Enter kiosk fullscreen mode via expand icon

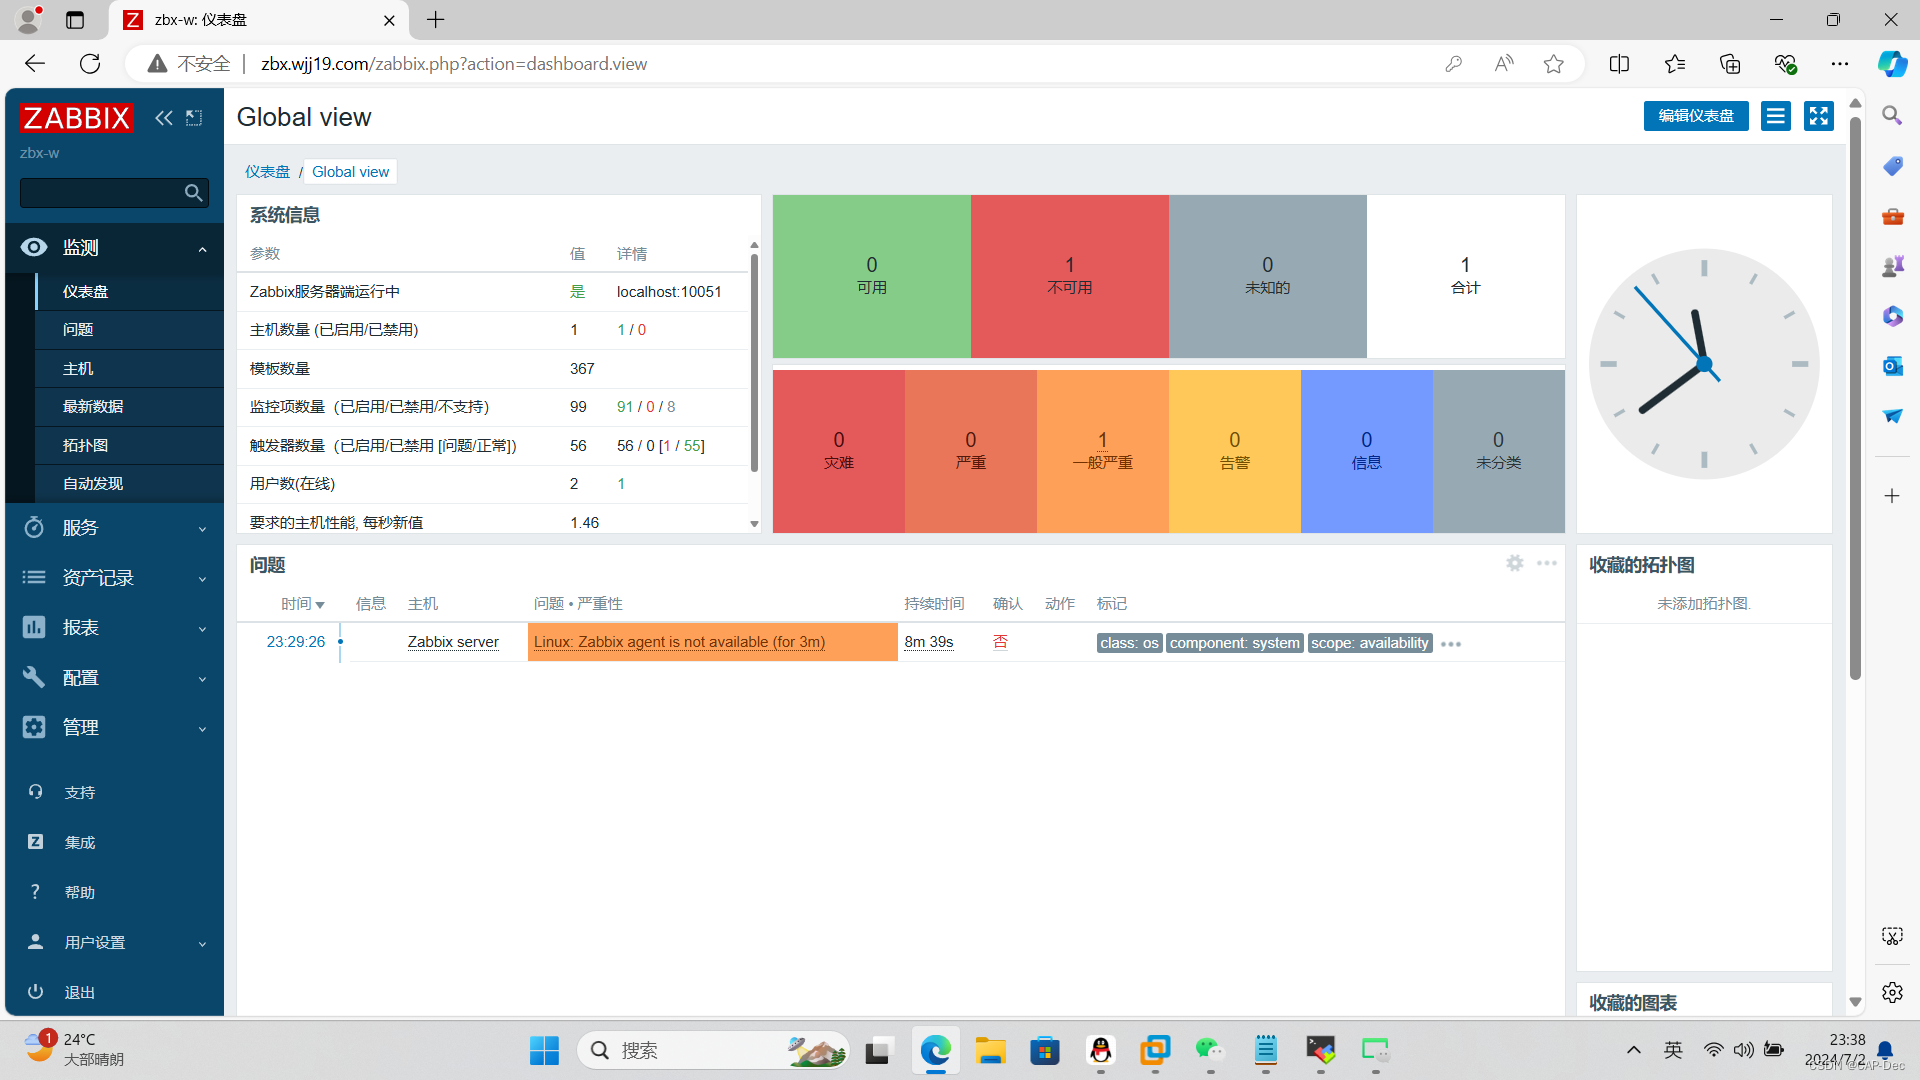coord(1818,116)
